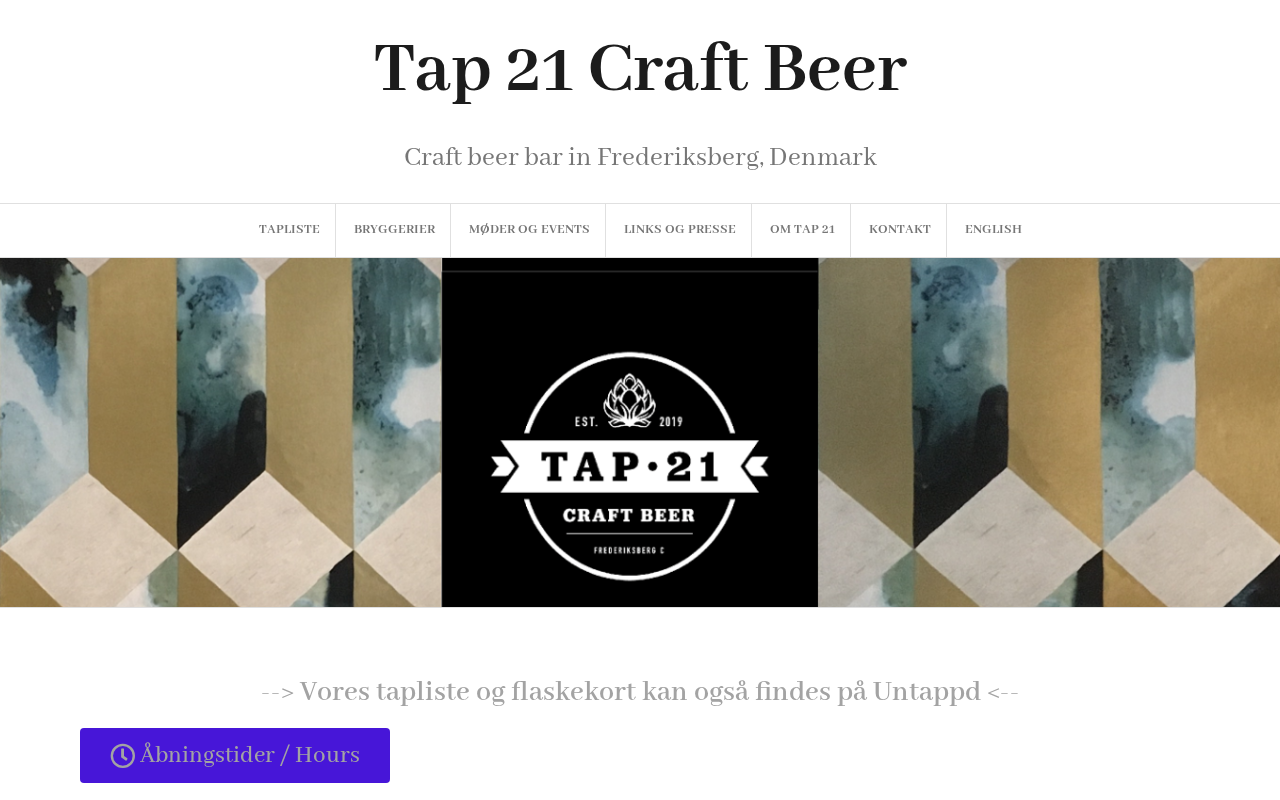Image resolution: width=1280 pixels, height=800 pixels.
Task: Click the clock icon on Hours button
Action: coord(122,756)
